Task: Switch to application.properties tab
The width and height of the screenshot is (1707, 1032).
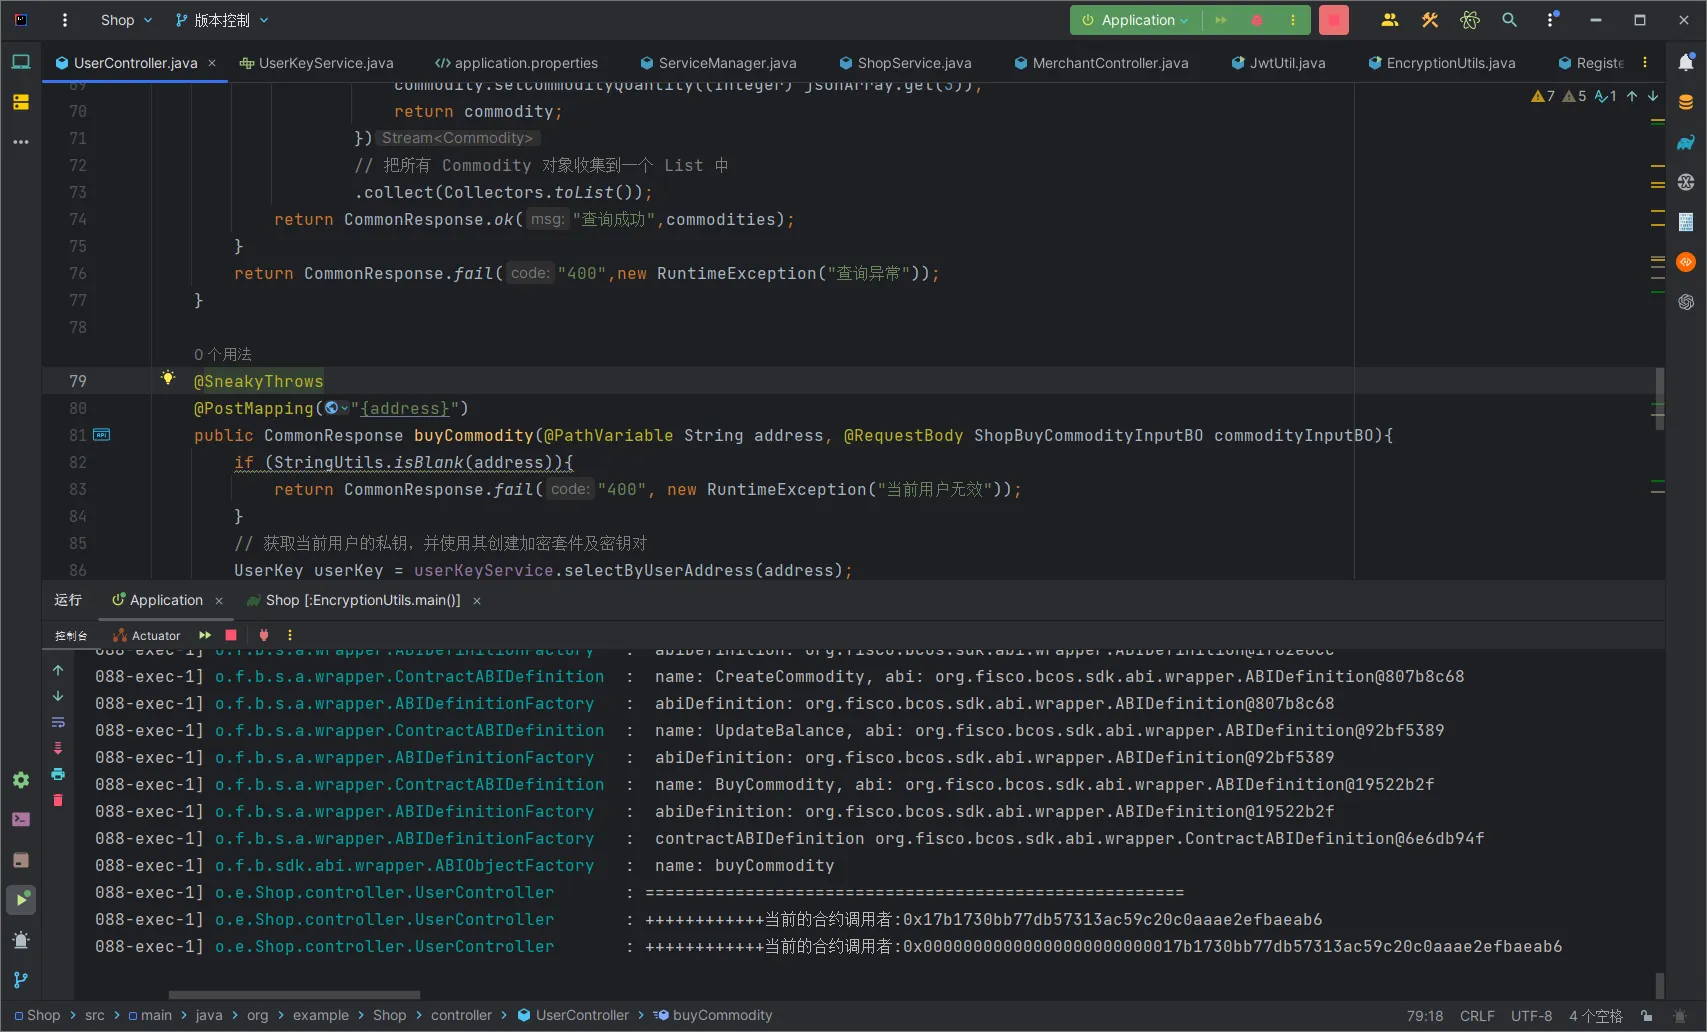Action: click(x=517, y=63)
